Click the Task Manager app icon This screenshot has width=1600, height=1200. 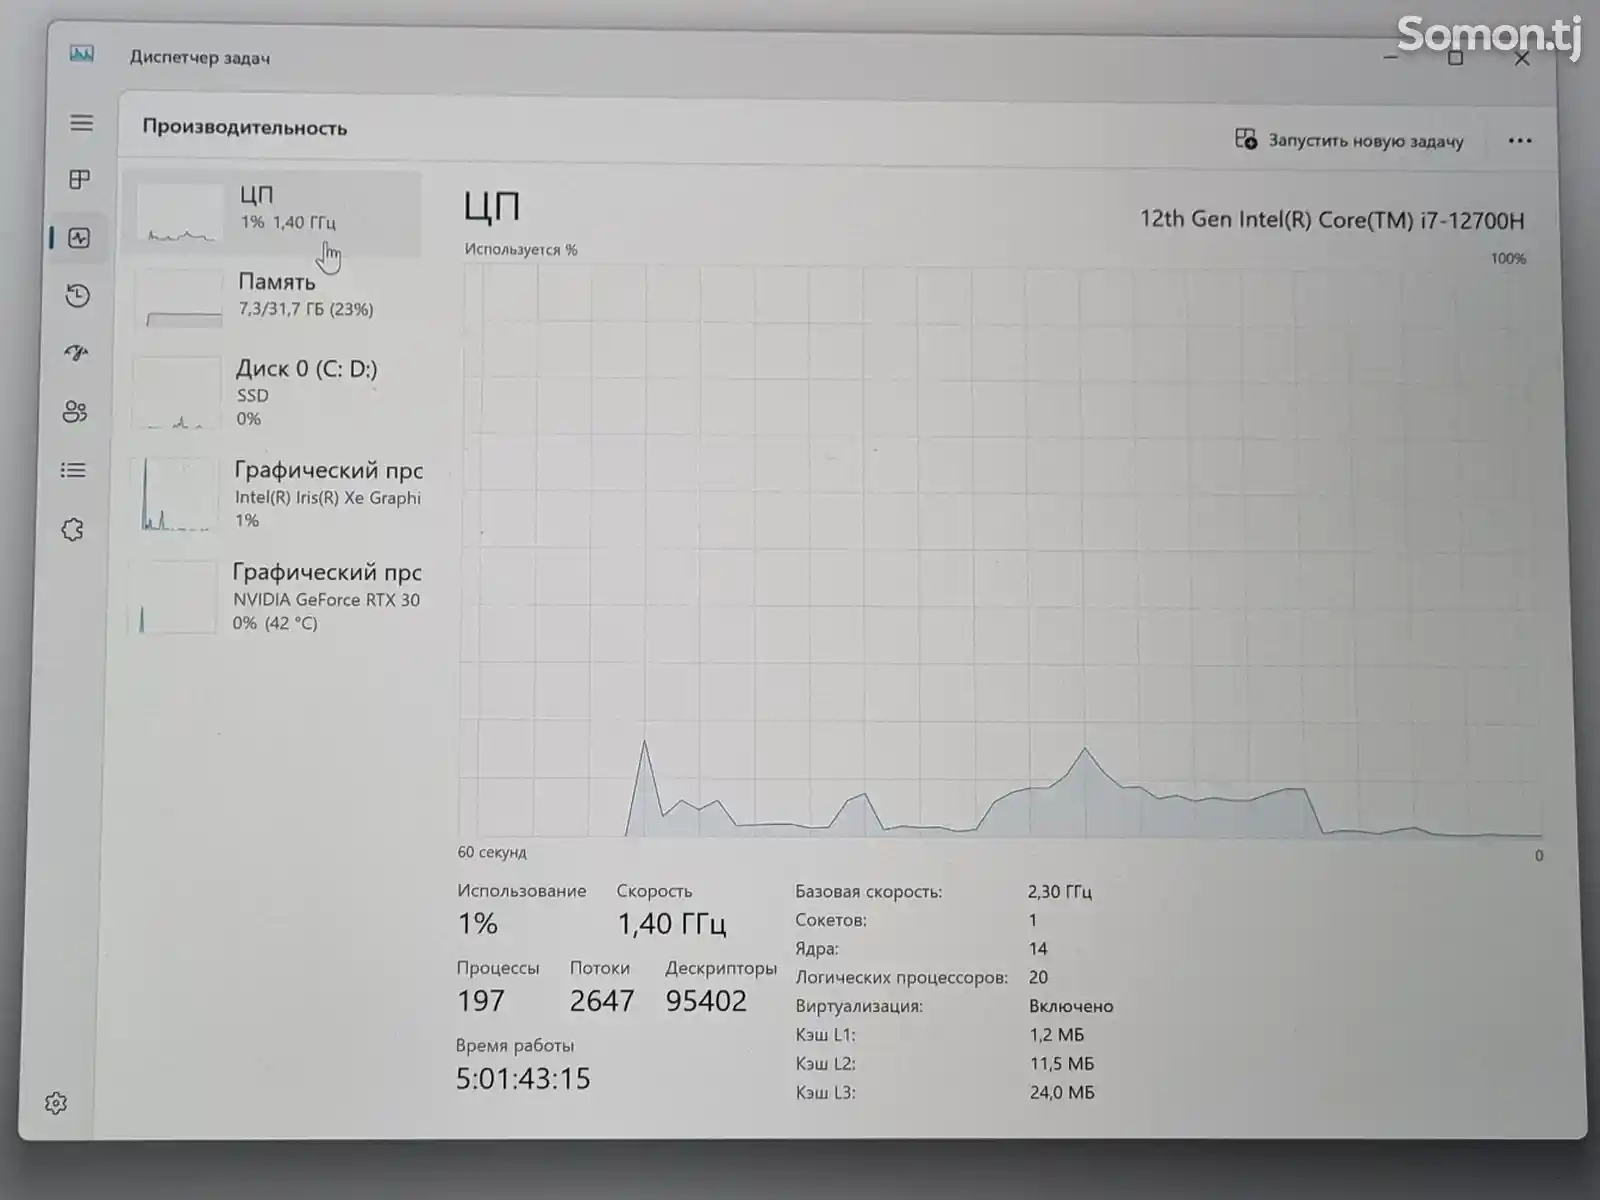(82, 54)
